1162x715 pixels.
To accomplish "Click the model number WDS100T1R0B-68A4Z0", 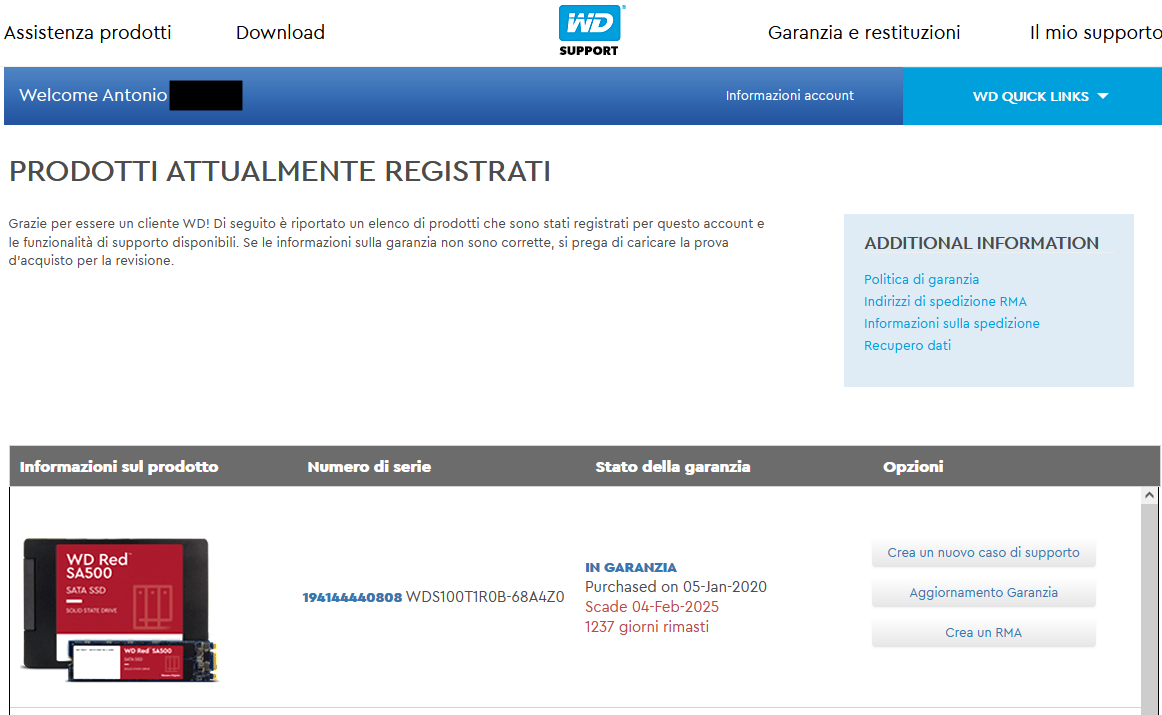I will 485,597.
